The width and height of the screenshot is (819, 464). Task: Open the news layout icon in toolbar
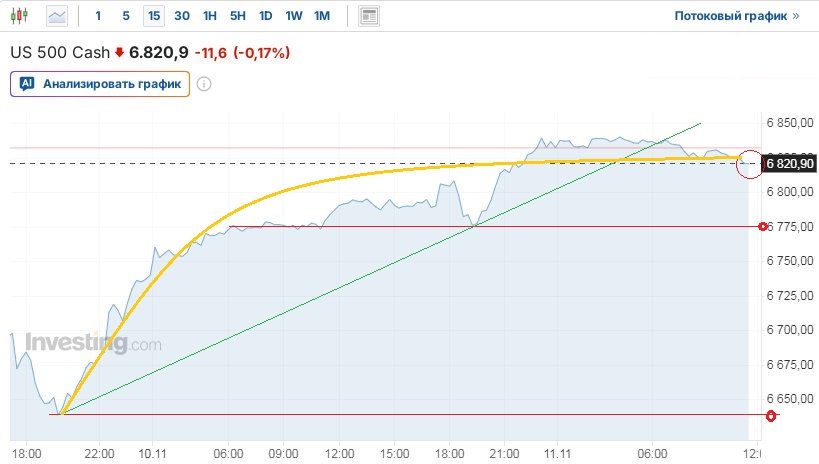tap(369, 16)
